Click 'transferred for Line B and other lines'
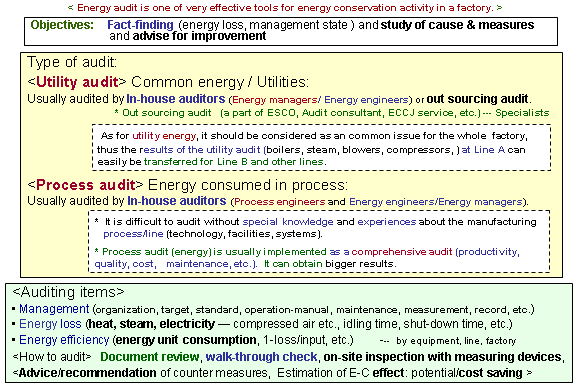The height and width of the screenshot is (388, 578). click(234, 162)
